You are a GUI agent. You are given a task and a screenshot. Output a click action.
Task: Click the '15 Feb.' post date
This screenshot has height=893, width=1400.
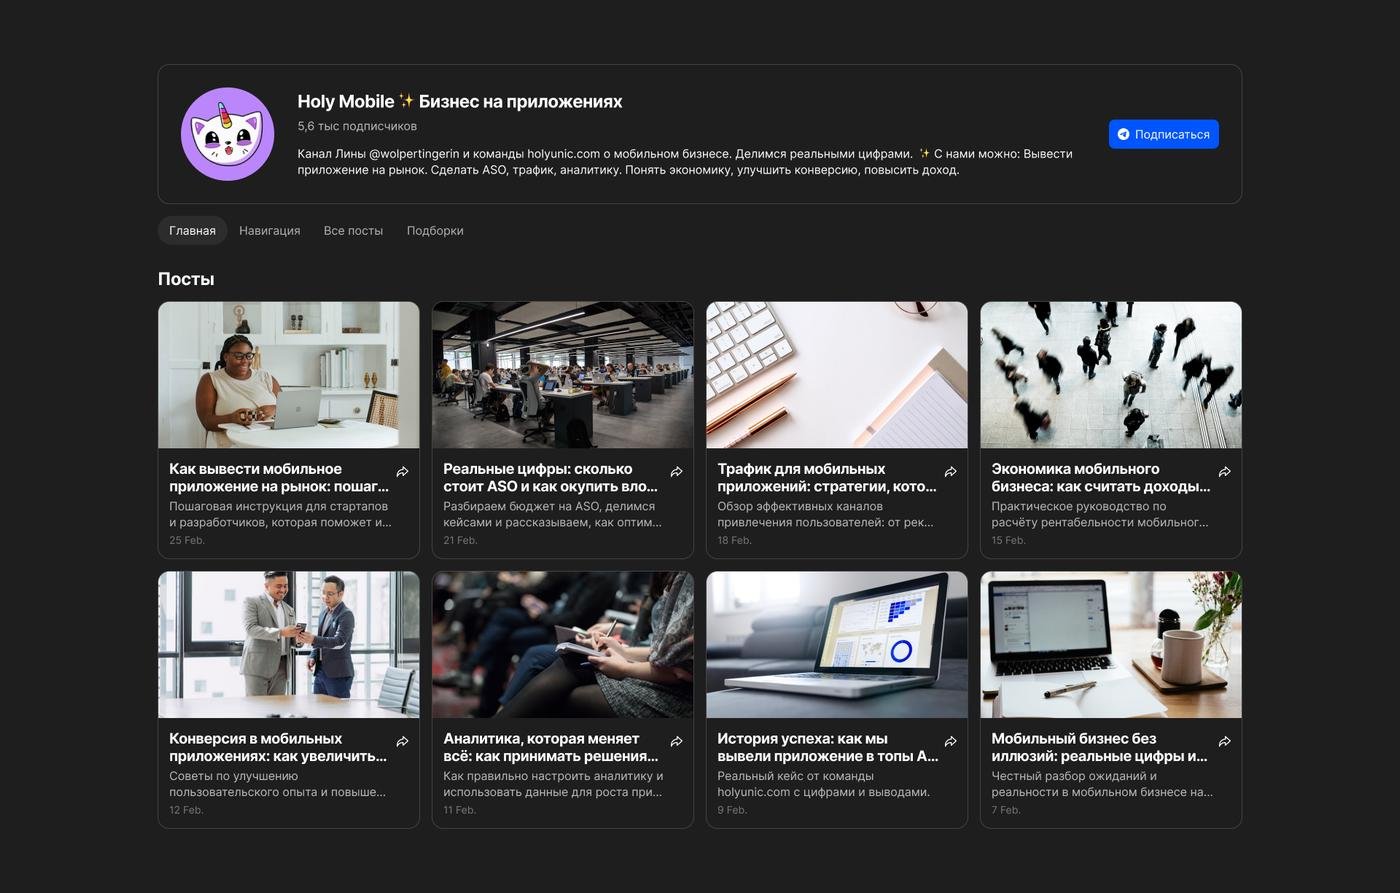1008,540
